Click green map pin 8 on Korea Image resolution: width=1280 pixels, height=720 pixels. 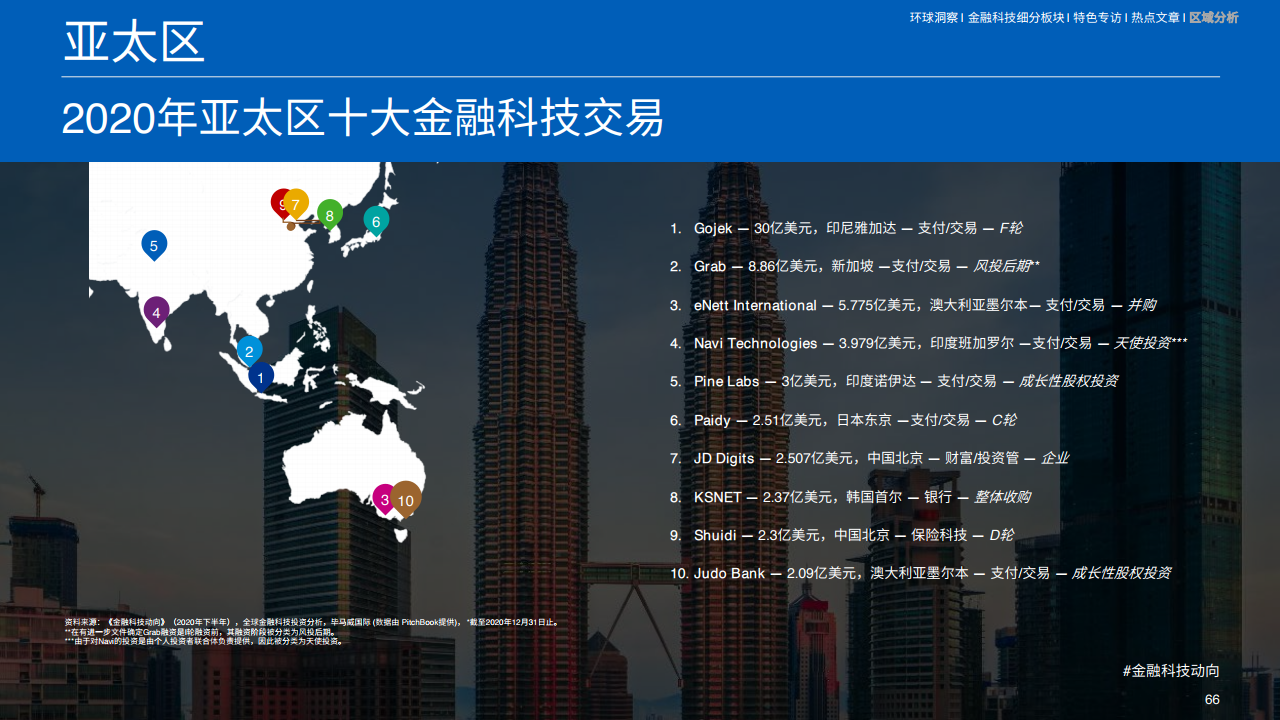point(330,215)
